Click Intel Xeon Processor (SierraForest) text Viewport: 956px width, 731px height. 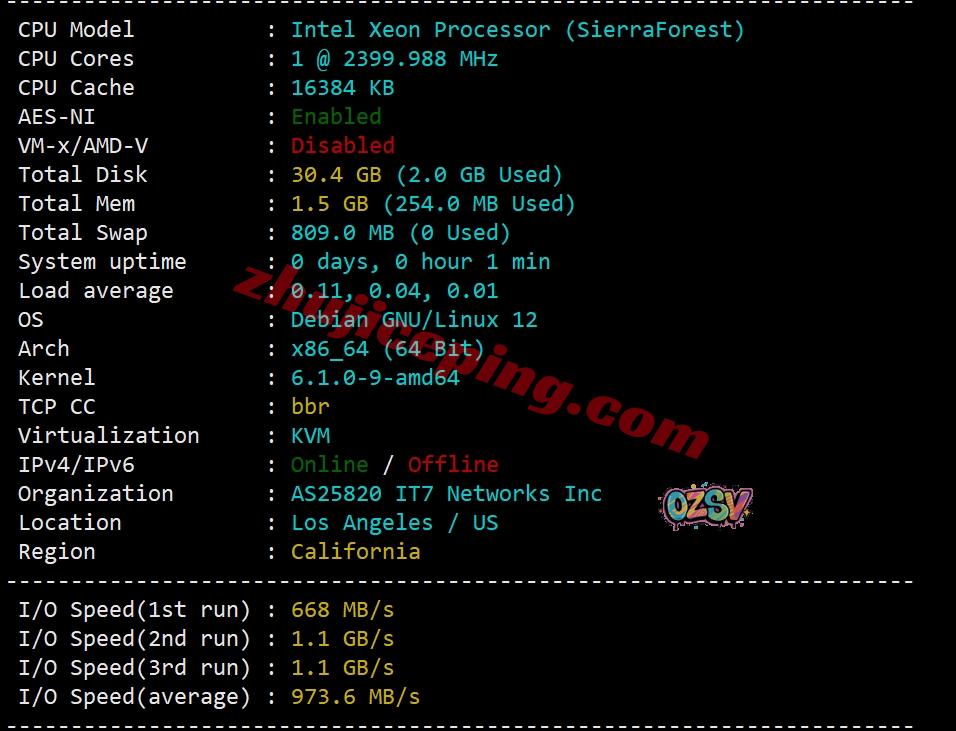tap(518, 30)
